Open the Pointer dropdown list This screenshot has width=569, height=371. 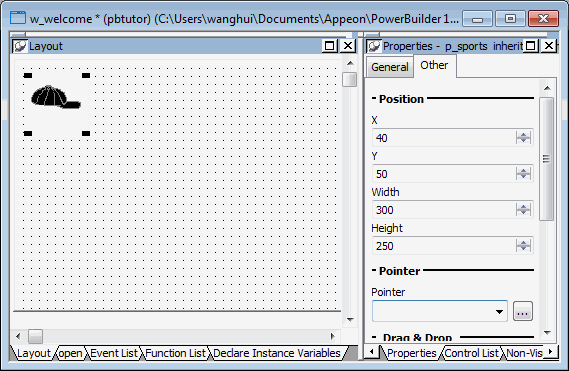tap(500, 311)
